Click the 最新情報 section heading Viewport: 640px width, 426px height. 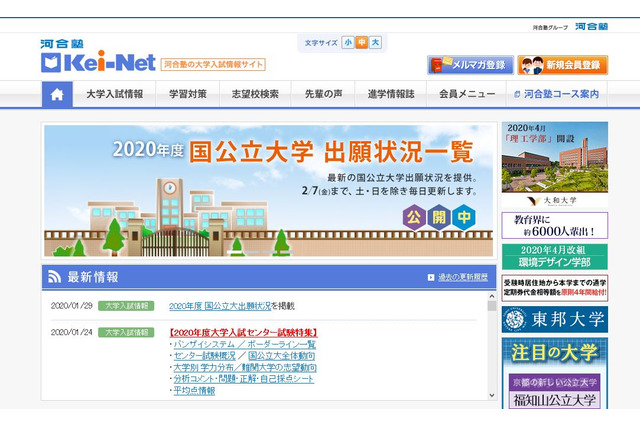click(93, 277)
